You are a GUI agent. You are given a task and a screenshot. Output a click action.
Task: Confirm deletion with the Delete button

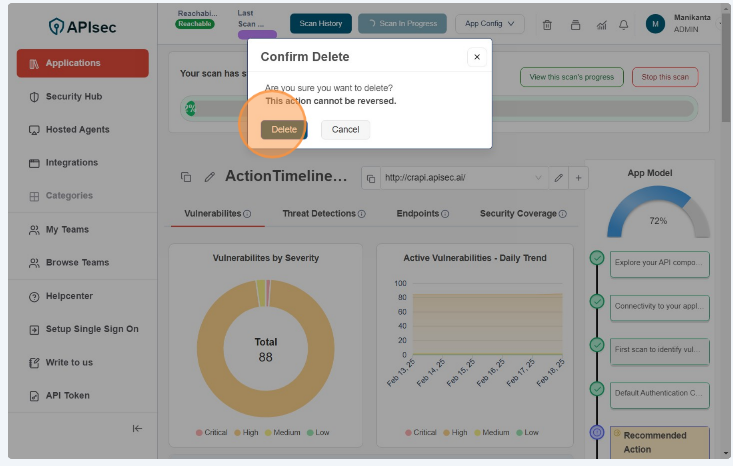point(284,130)
